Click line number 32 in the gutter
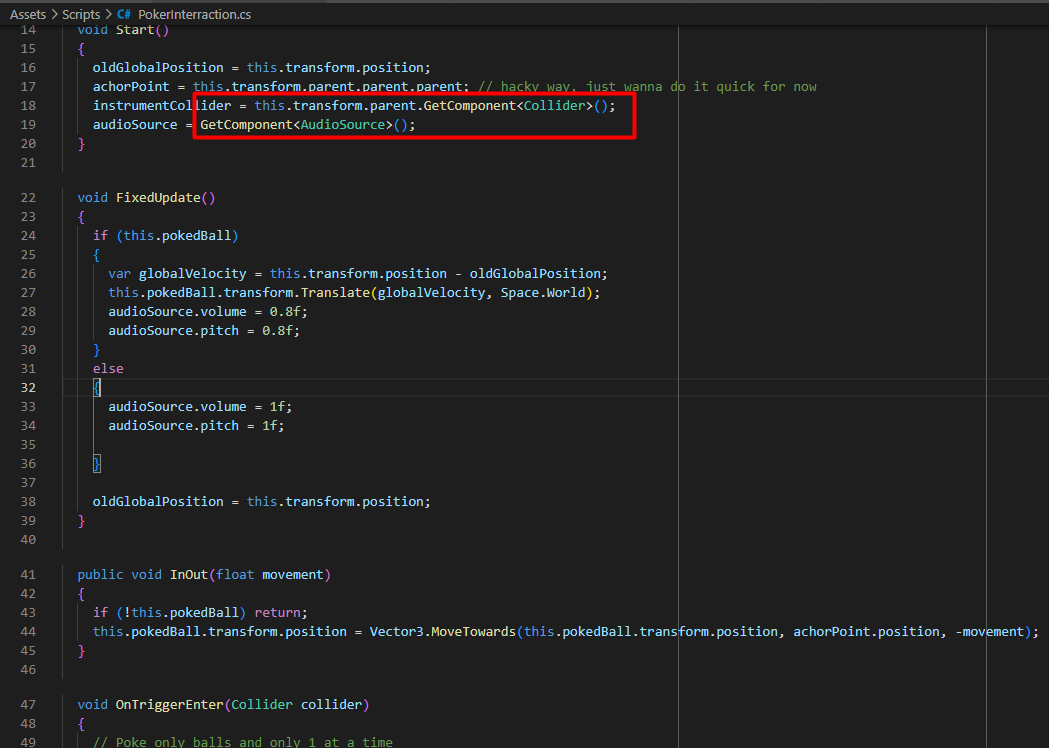 coord(28,387)
